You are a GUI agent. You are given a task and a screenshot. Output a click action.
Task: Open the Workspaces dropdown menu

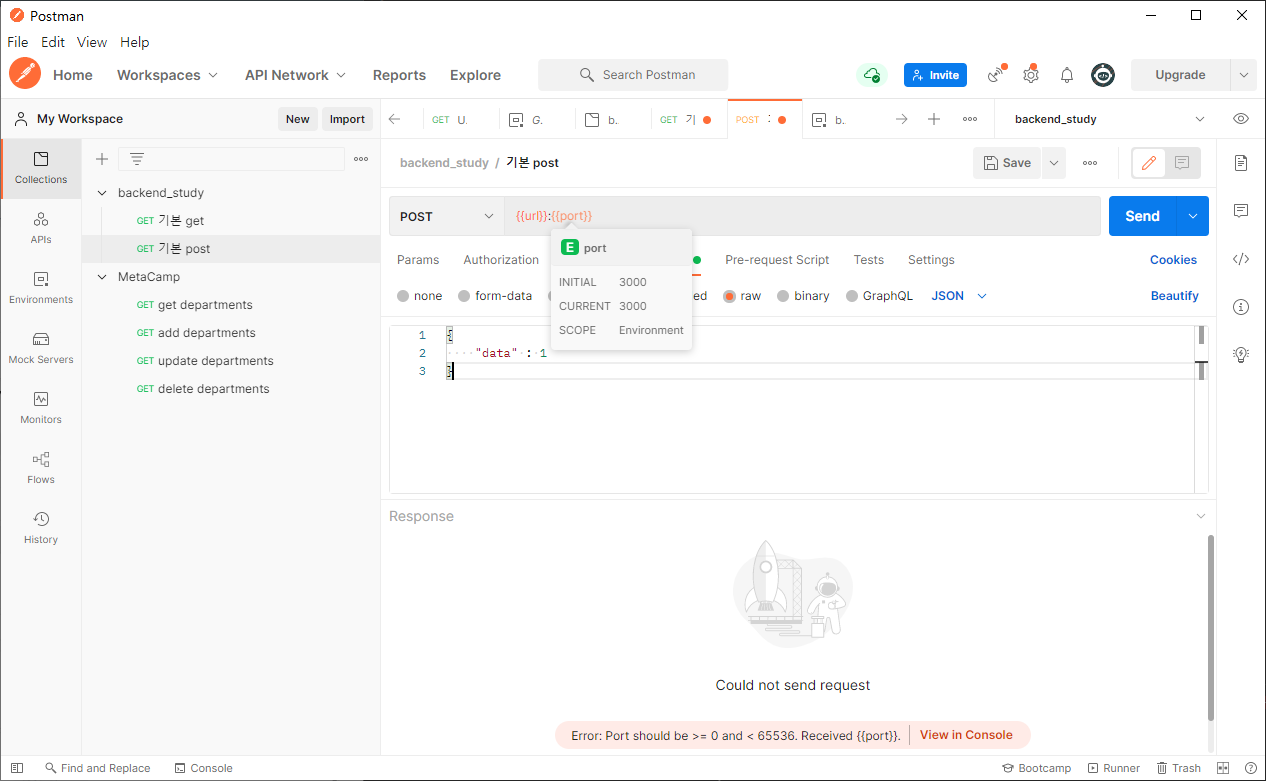pyautogui.click(x=167, y=75)
